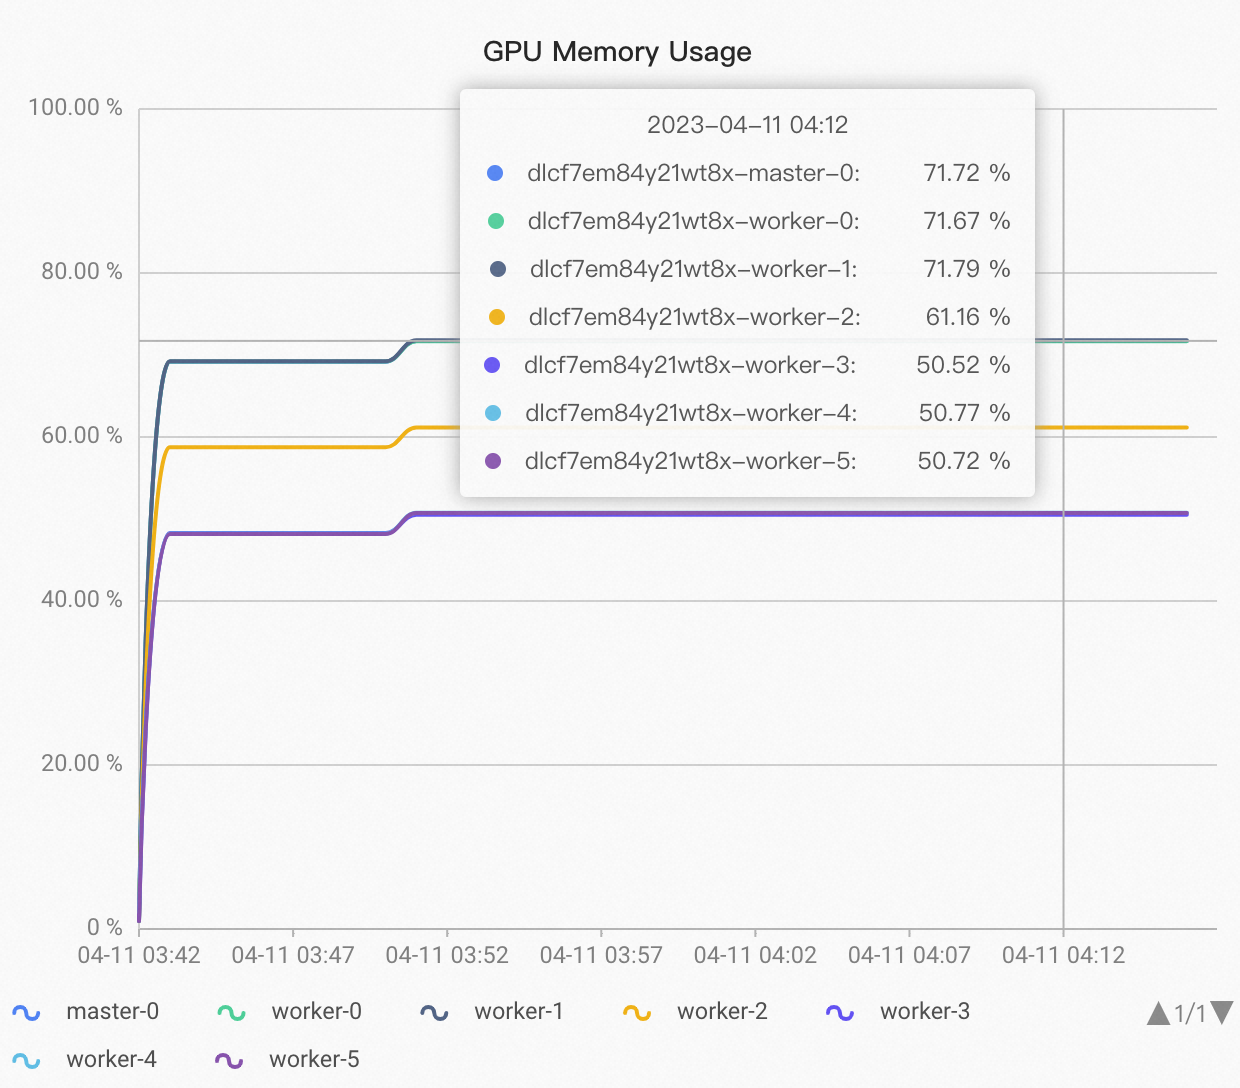Viewport: 1240px width, 1088px height.
Task: Click the worker-2 legend label text
Action: [722, 1011]
